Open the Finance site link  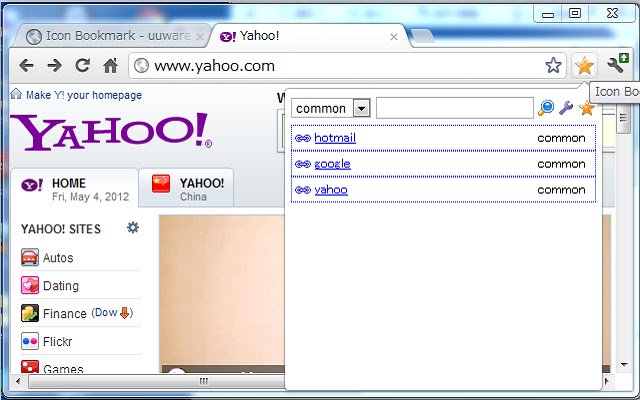[65, 313]
